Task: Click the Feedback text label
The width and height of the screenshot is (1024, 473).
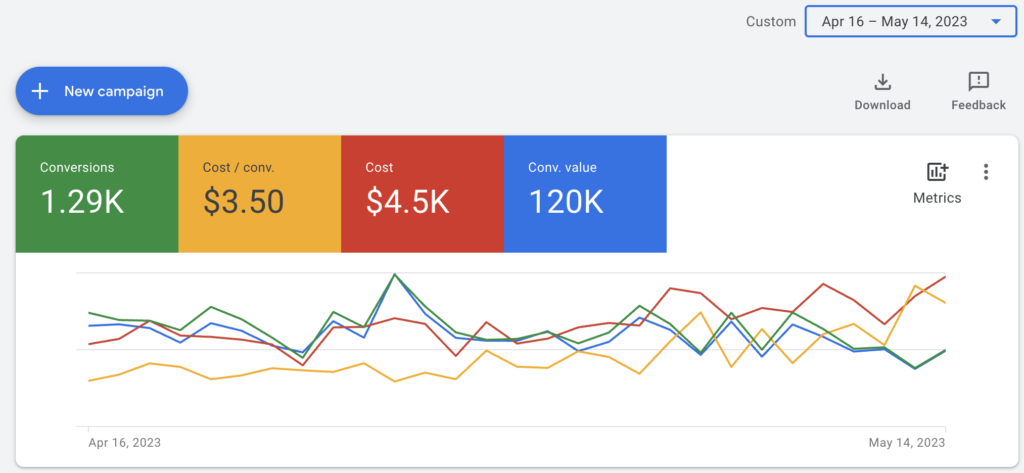Action: click(978, 105)
